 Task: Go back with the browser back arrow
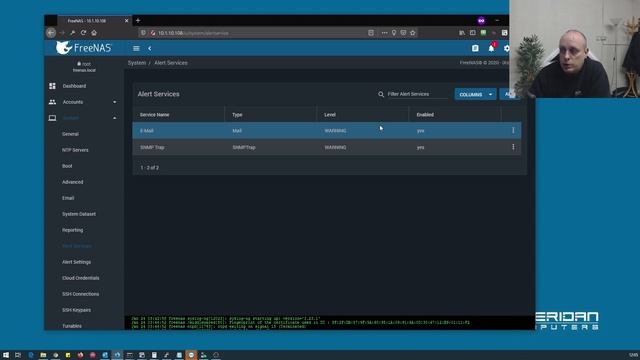[51, 33]
